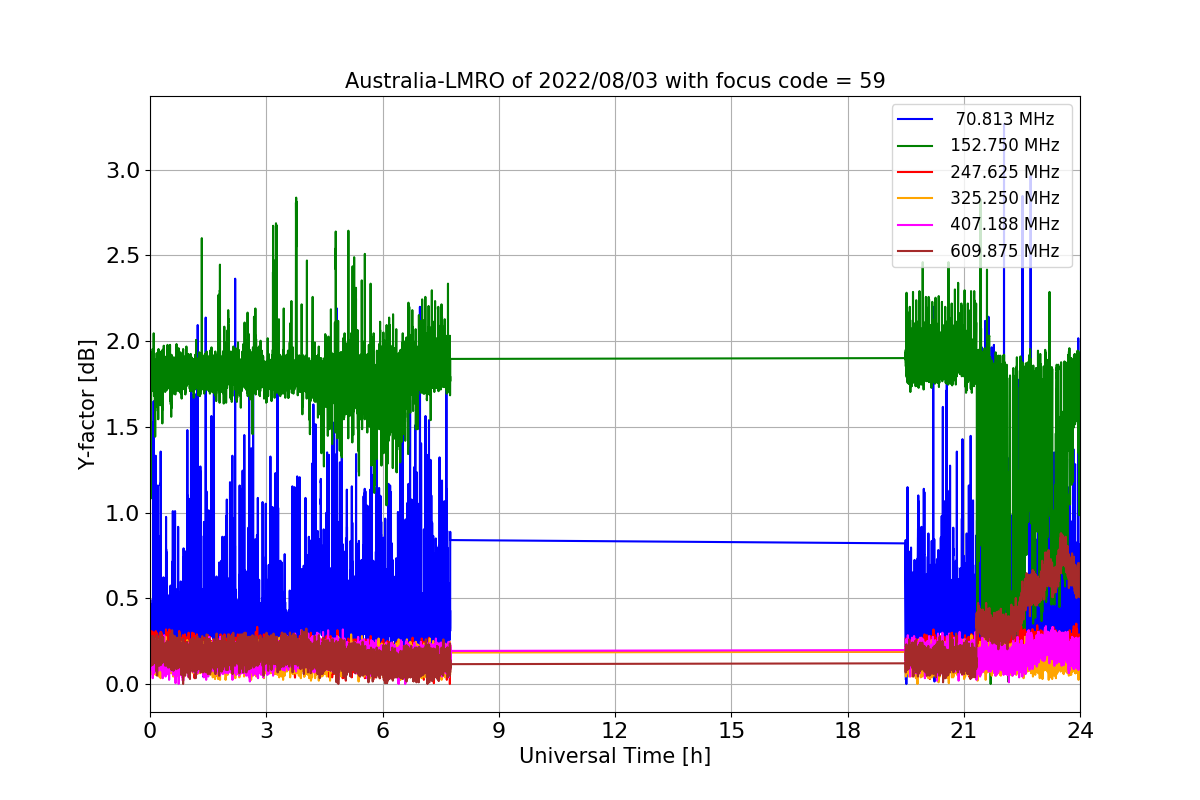
Task: Click the y-axis tick label 0.5
Action: pos(123,599)
